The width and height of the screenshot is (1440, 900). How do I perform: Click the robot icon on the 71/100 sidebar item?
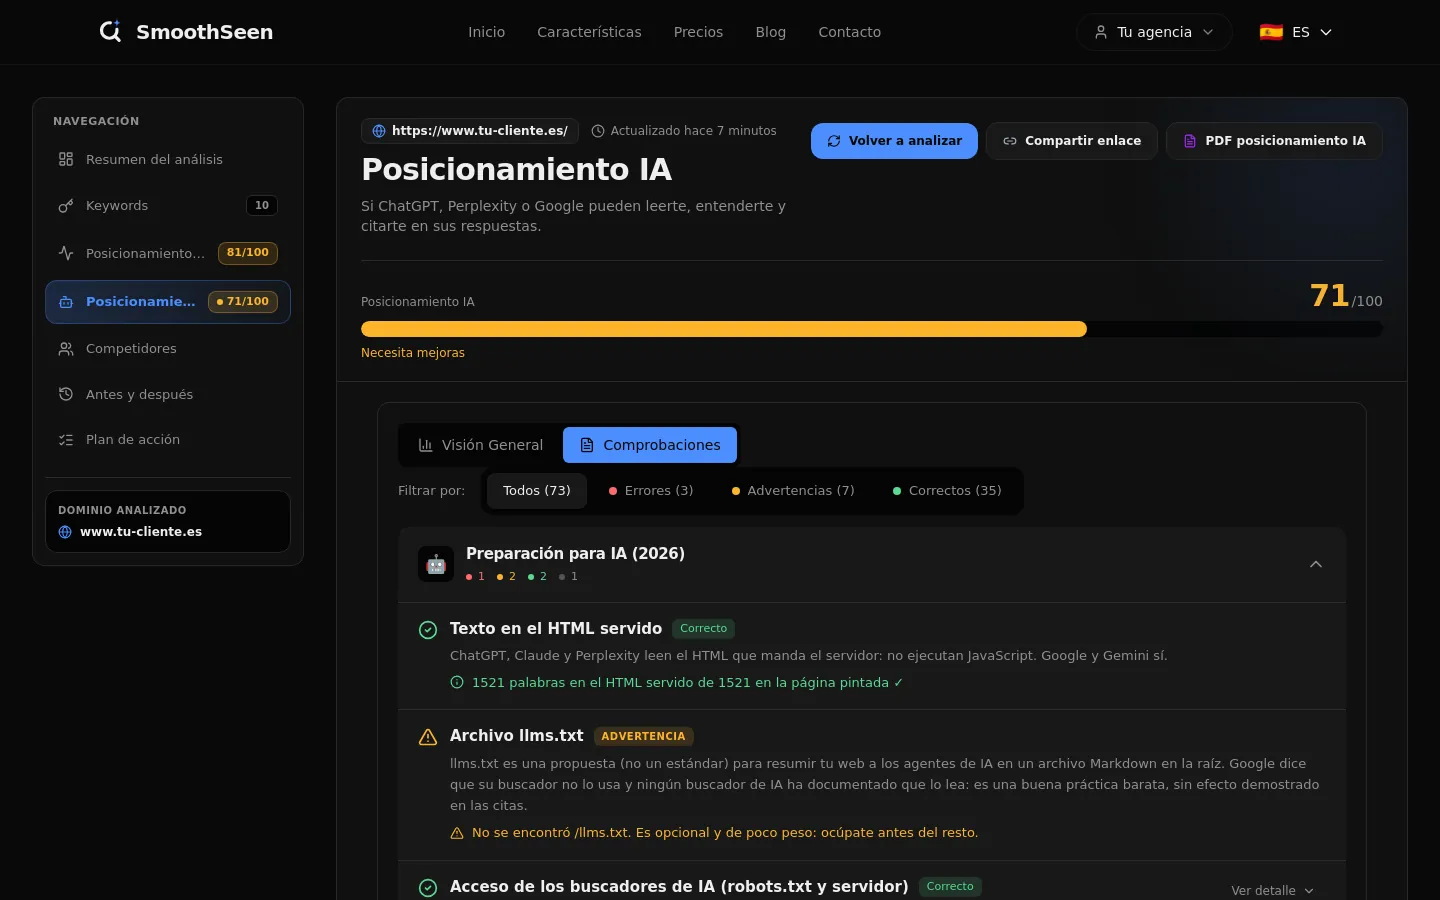coord(66,302)
